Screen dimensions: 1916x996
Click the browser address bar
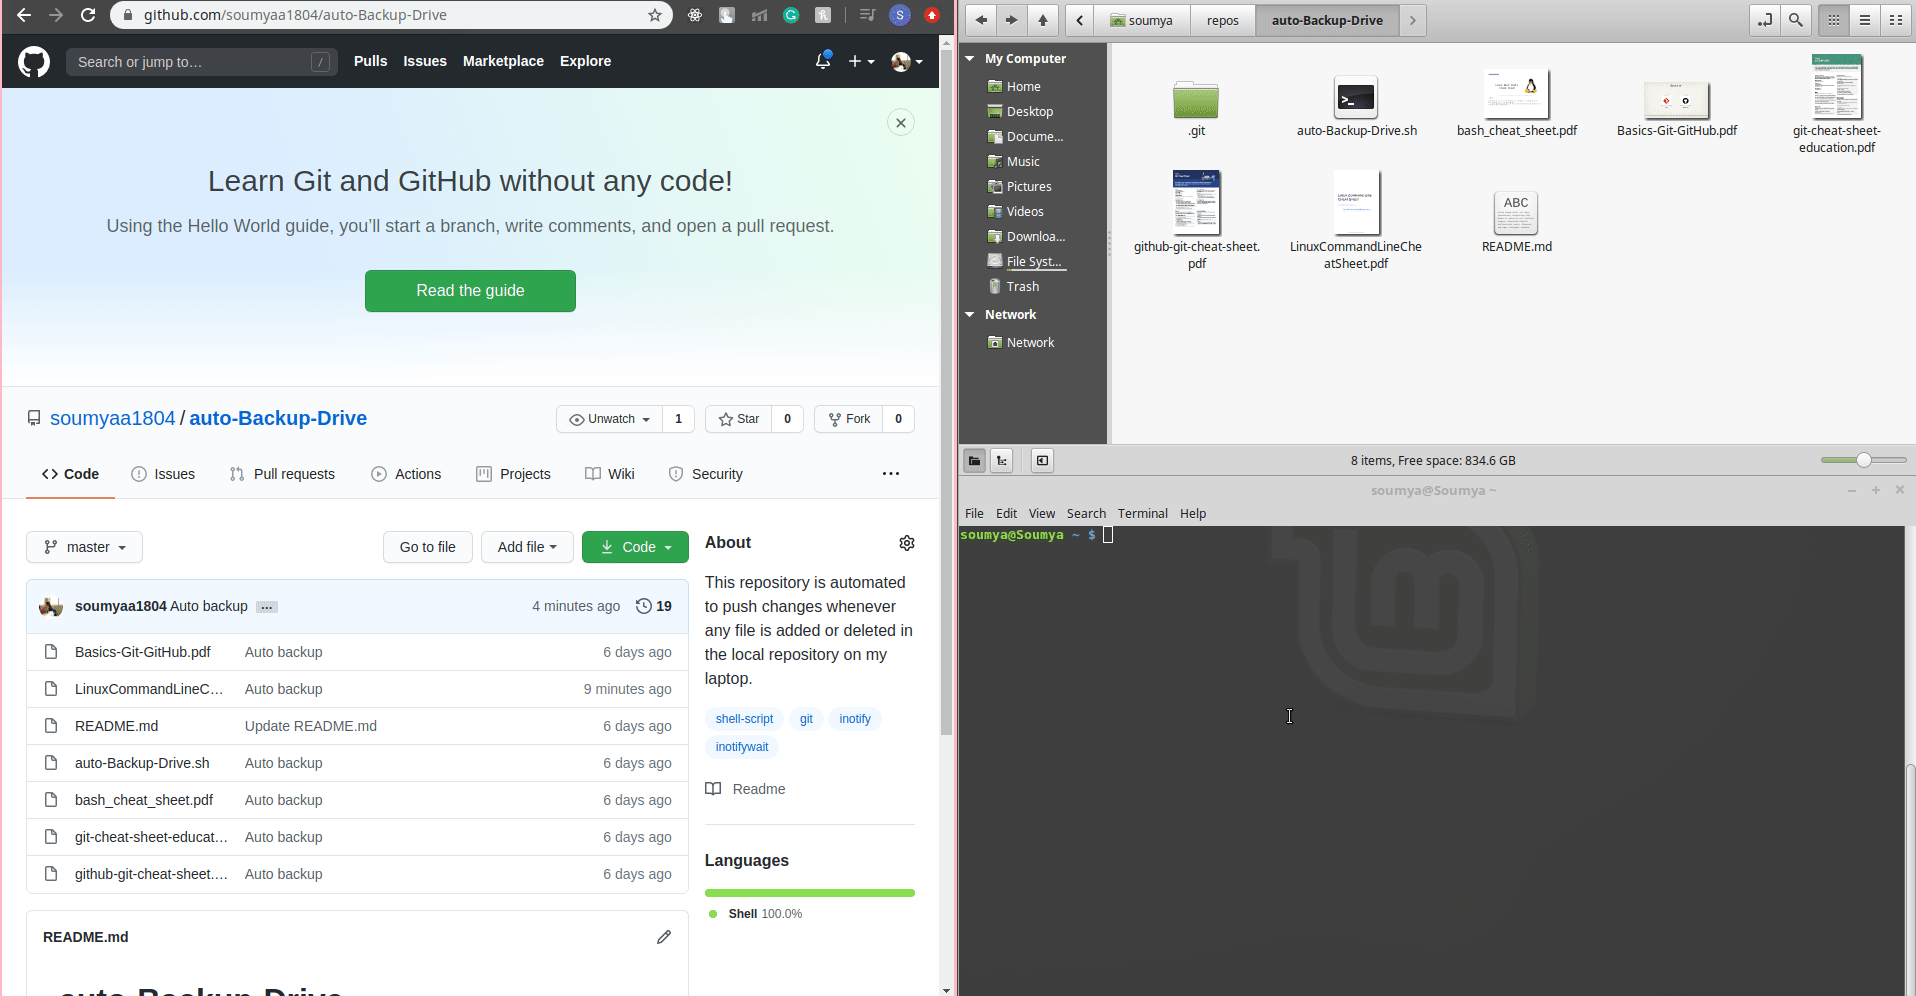(390, 15)
